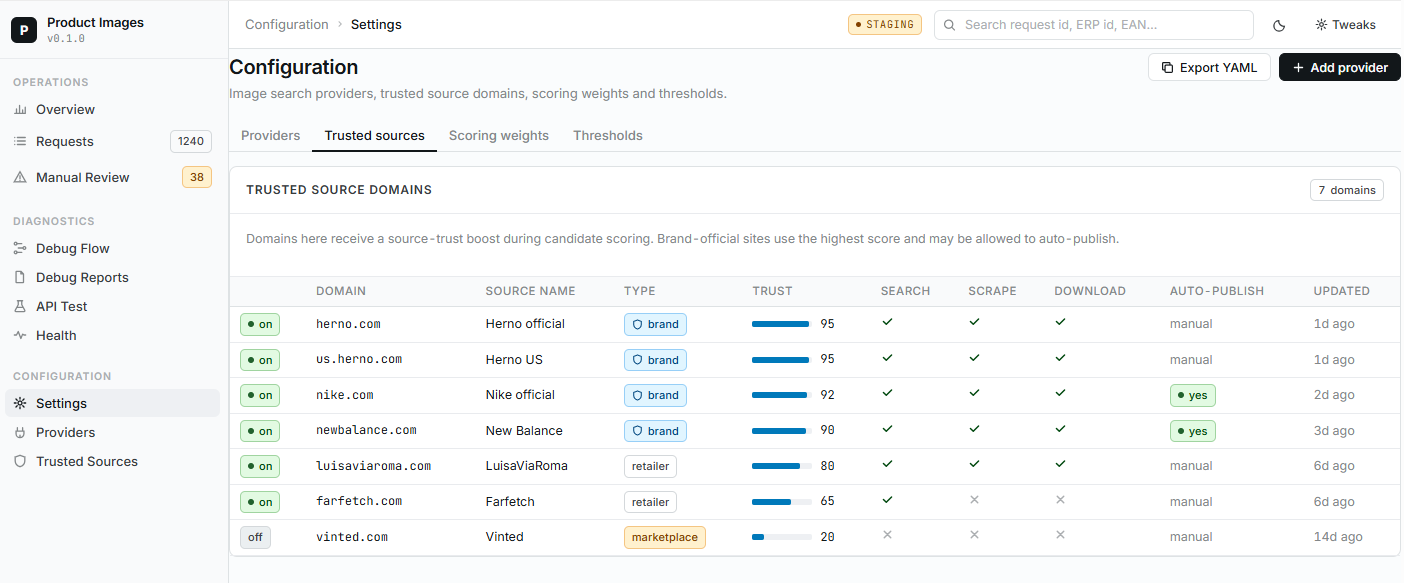Open Debug Flow in the sidebar
1404x583 pixels.
tap(112, 249)
